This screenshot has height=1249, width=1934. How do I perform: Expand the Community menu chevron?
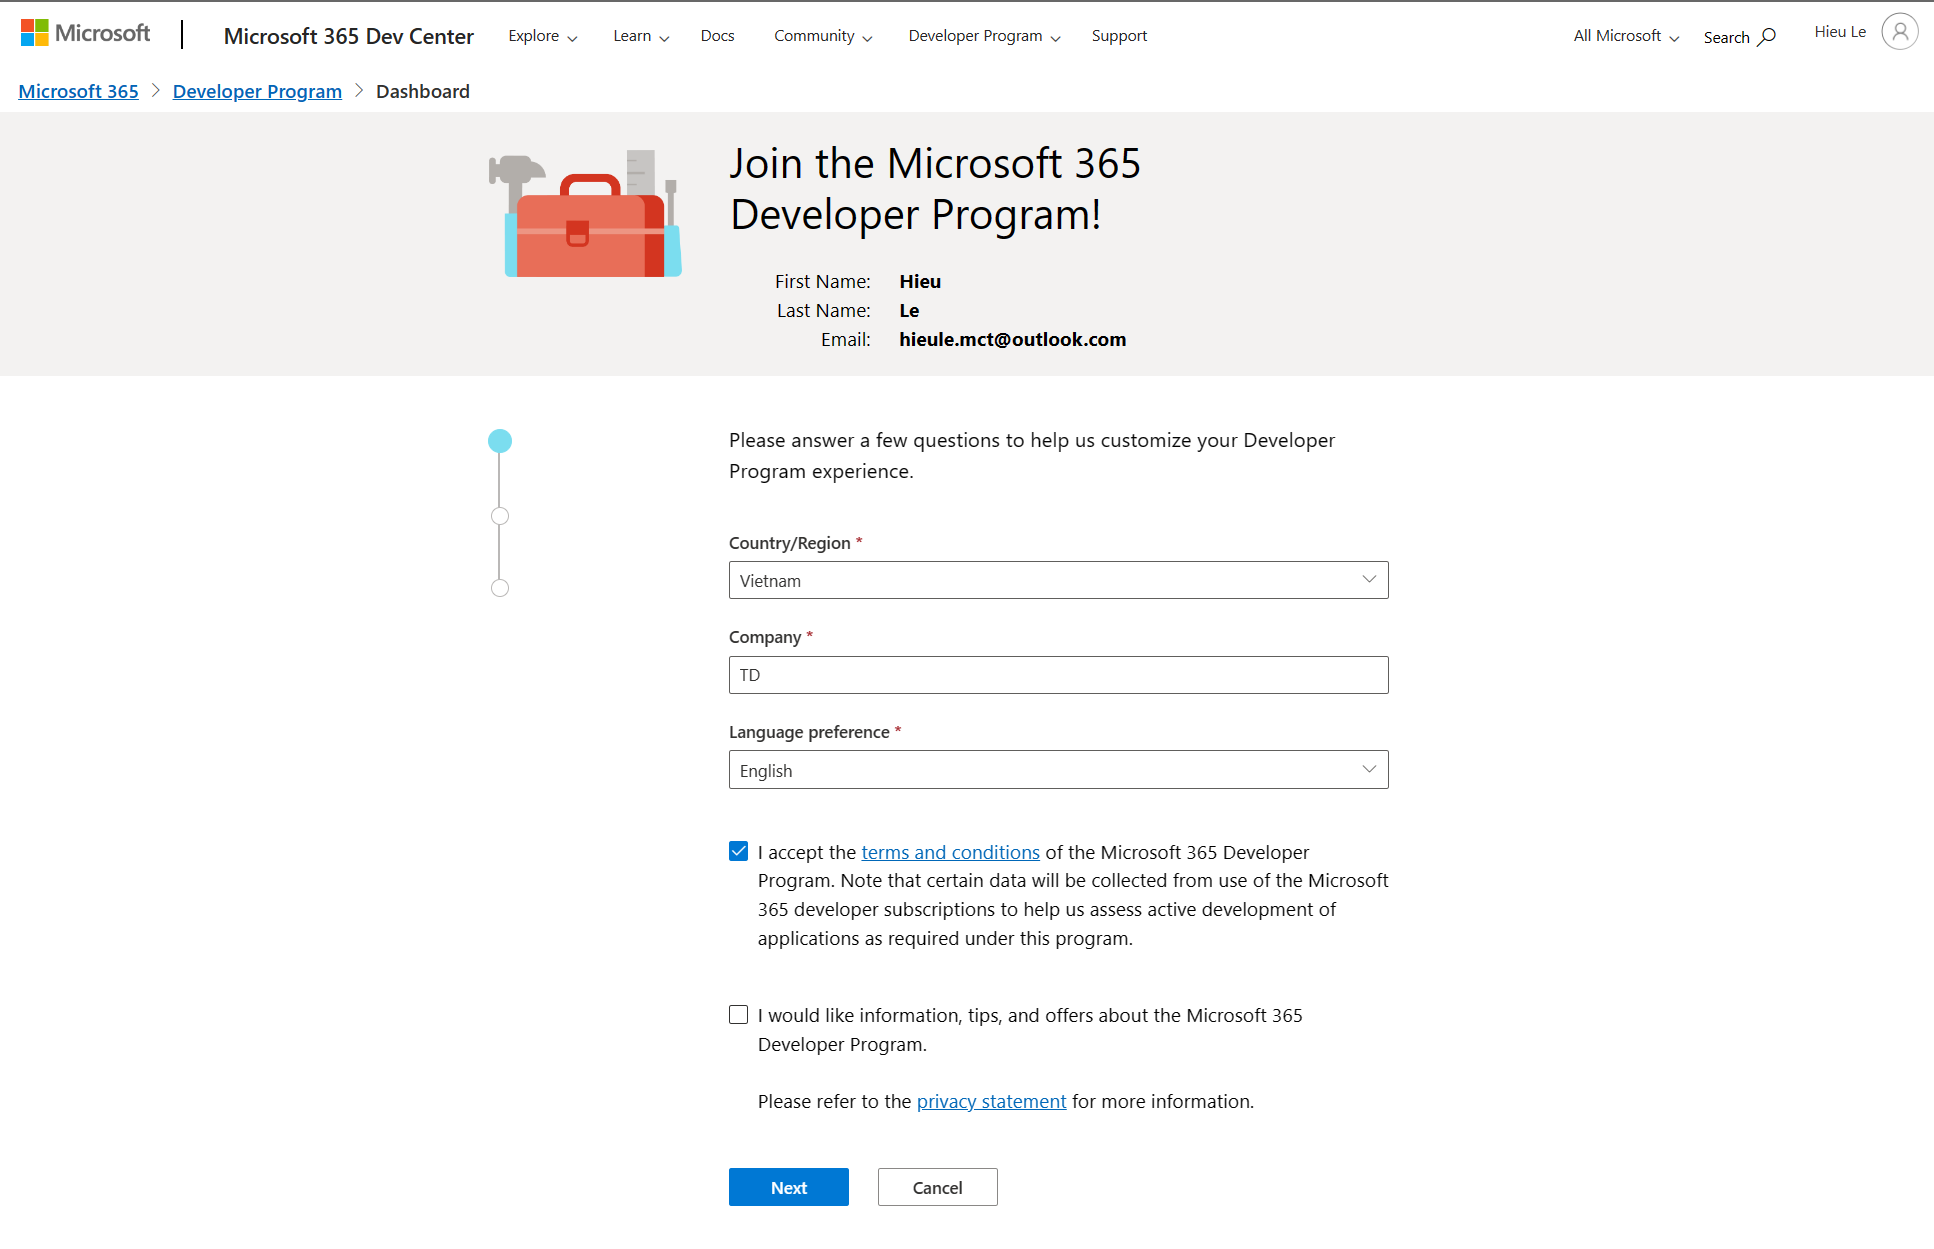[868, 37]
